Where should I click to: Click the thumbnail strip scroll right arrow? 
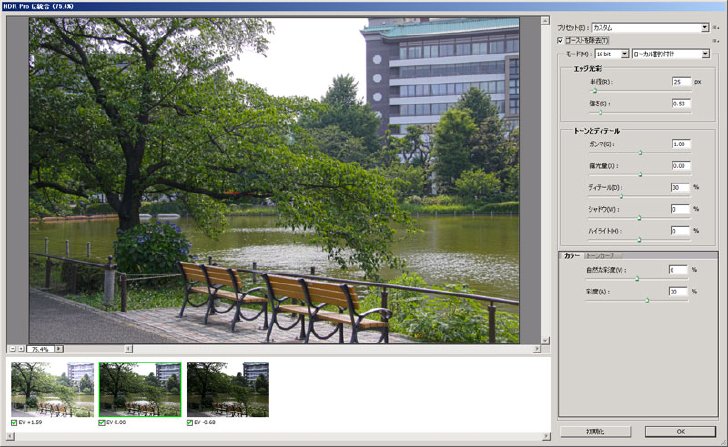pos(546,436)
